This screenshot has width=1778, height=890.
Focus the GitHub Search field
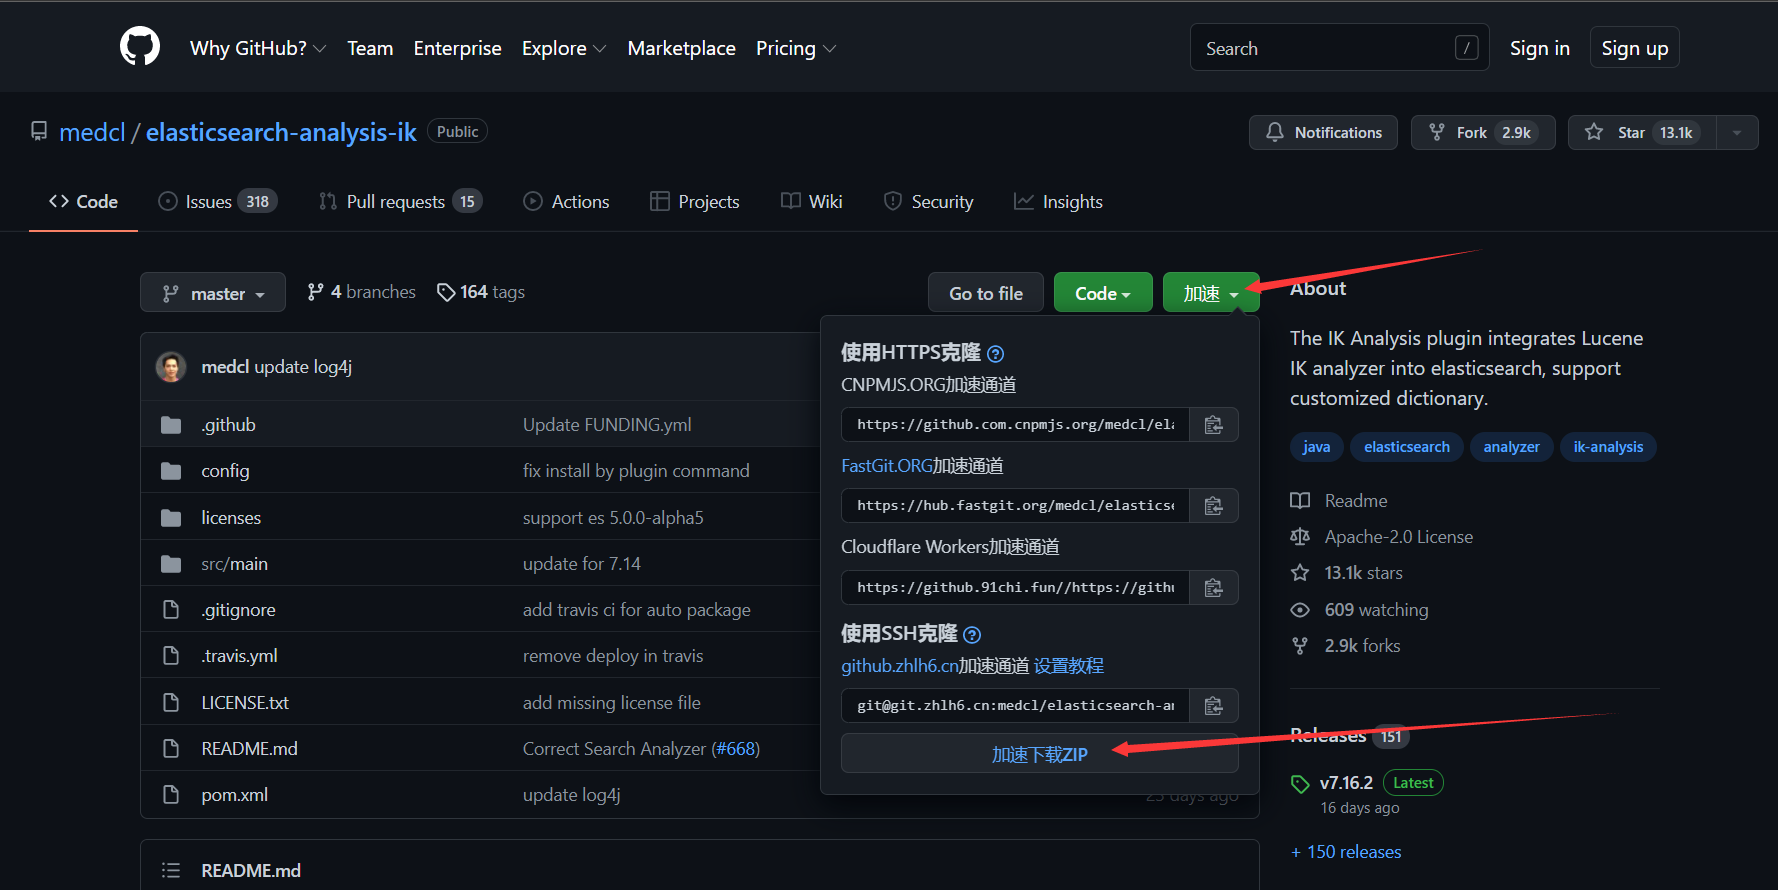tap(1339, 48)
